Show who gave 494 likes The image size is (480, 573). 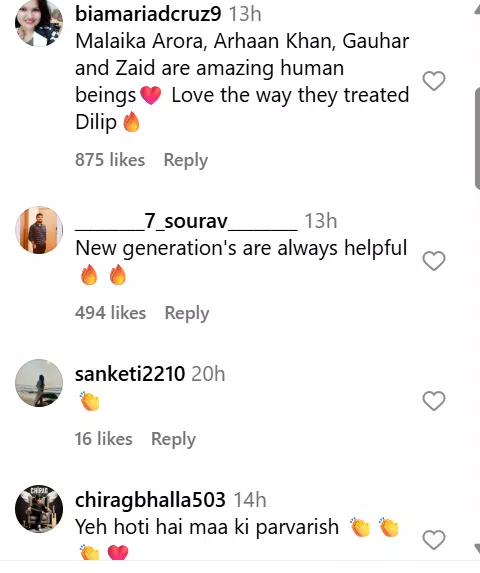110,313
